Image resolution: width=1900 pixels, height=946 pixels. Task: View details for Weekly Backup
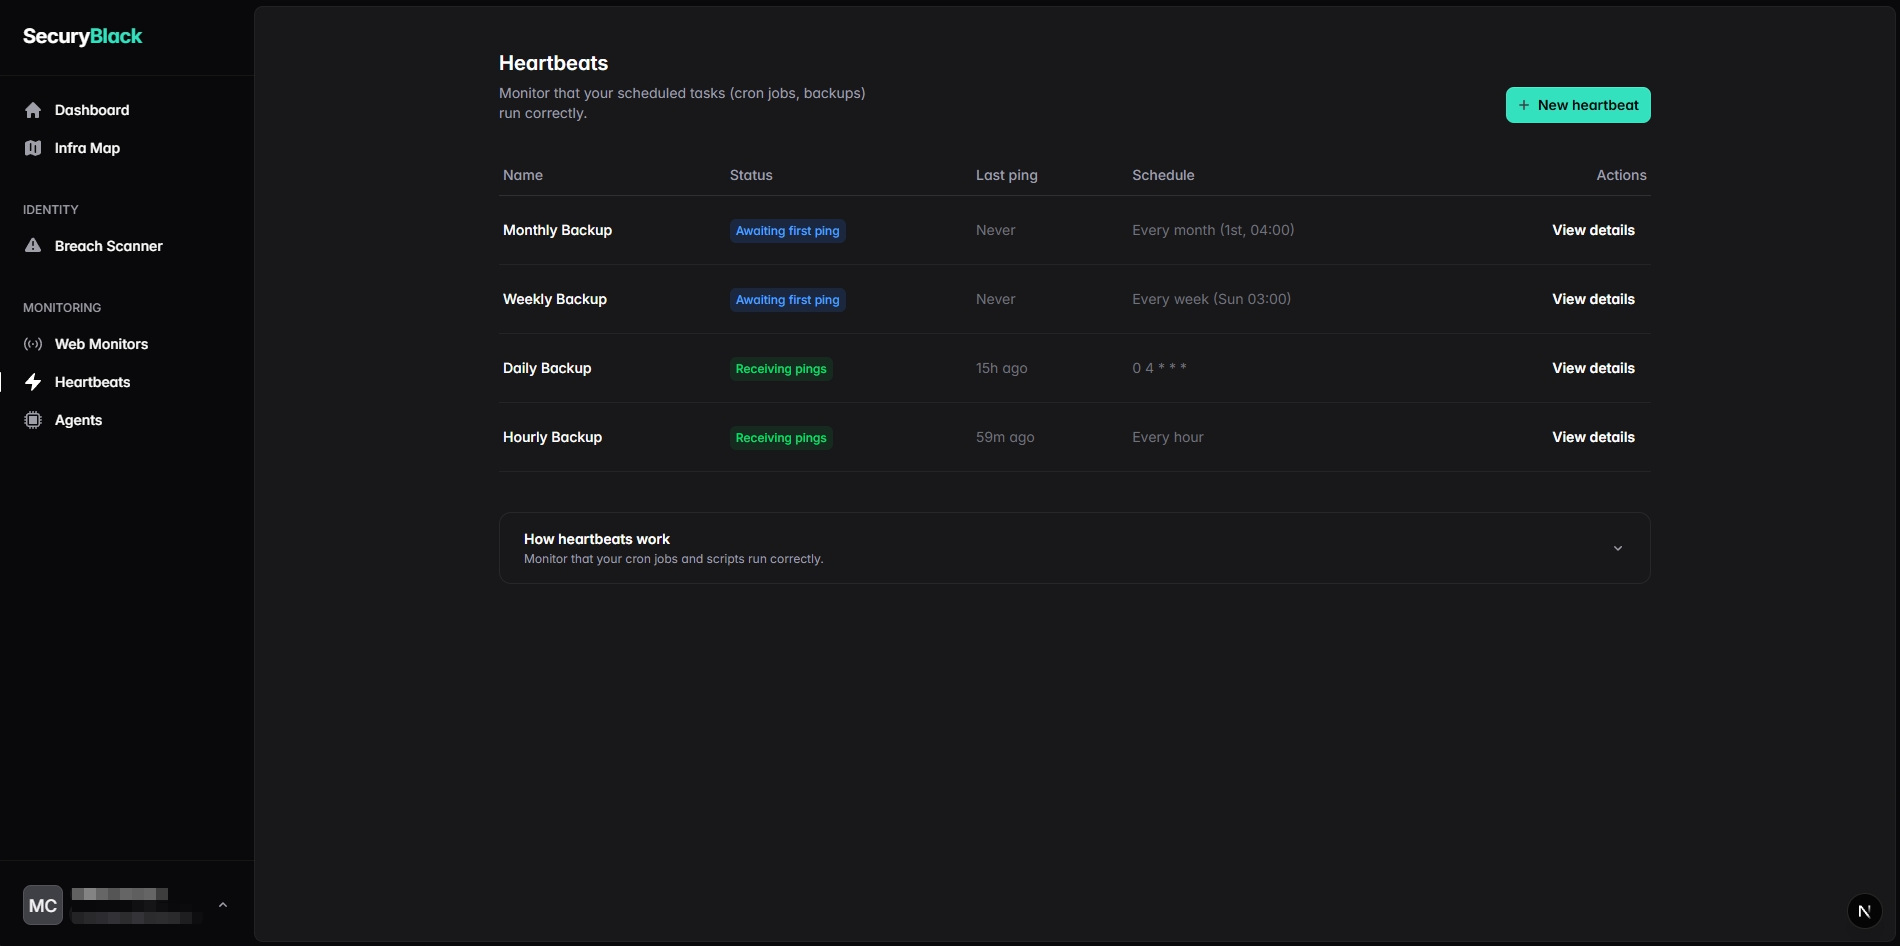point(1593,299)
